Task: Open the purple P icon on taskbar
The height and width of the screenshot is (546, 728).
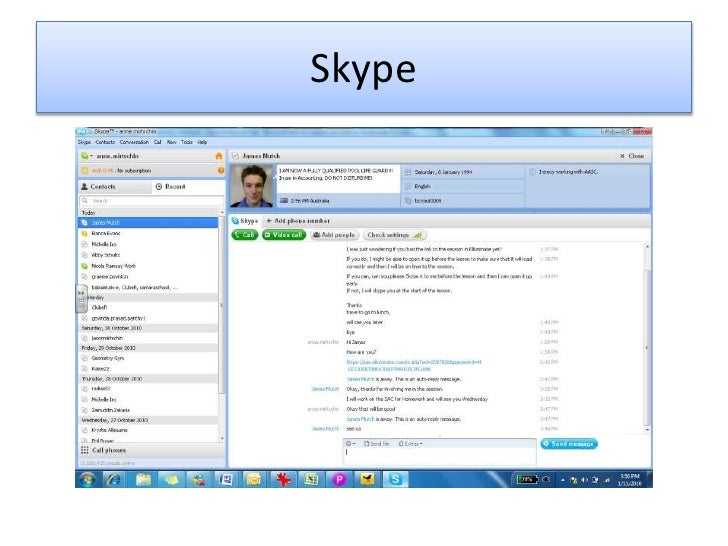Action: [339, 479]
